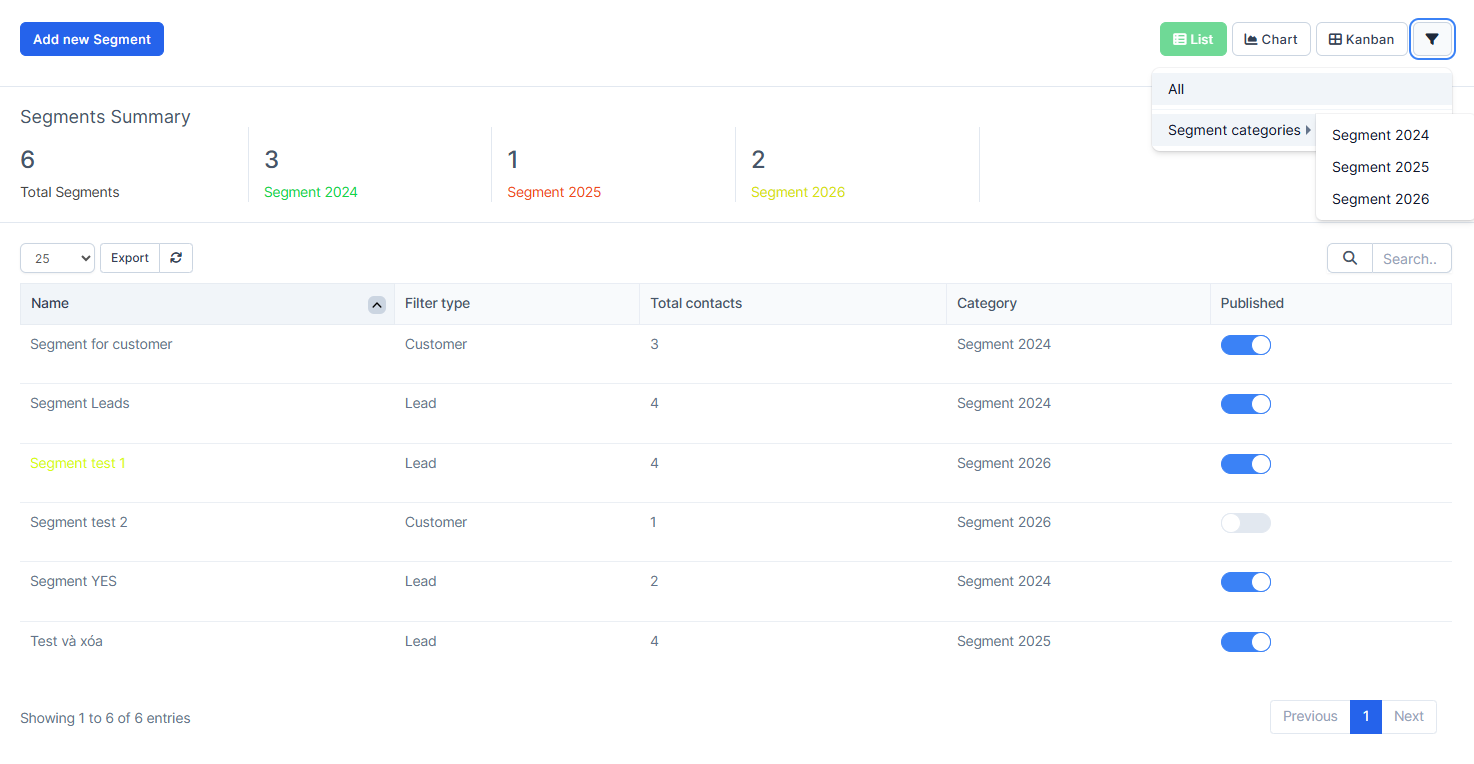Screen dimensions: 1474x764
Task: Switch to Kanban view
Action: click(x=1361, y=39)
